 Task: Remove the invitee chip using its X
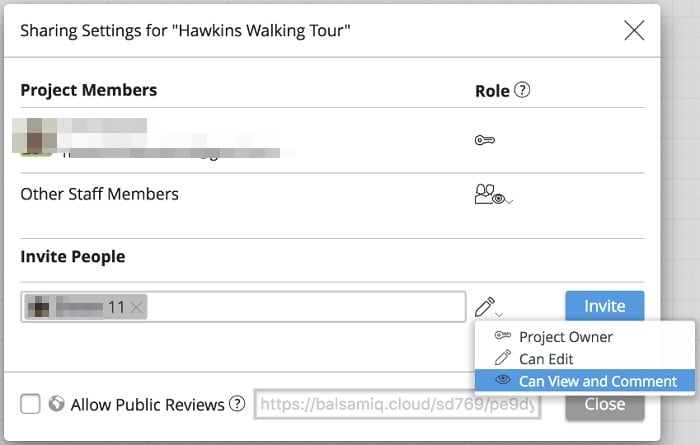[x=137, y=307]
